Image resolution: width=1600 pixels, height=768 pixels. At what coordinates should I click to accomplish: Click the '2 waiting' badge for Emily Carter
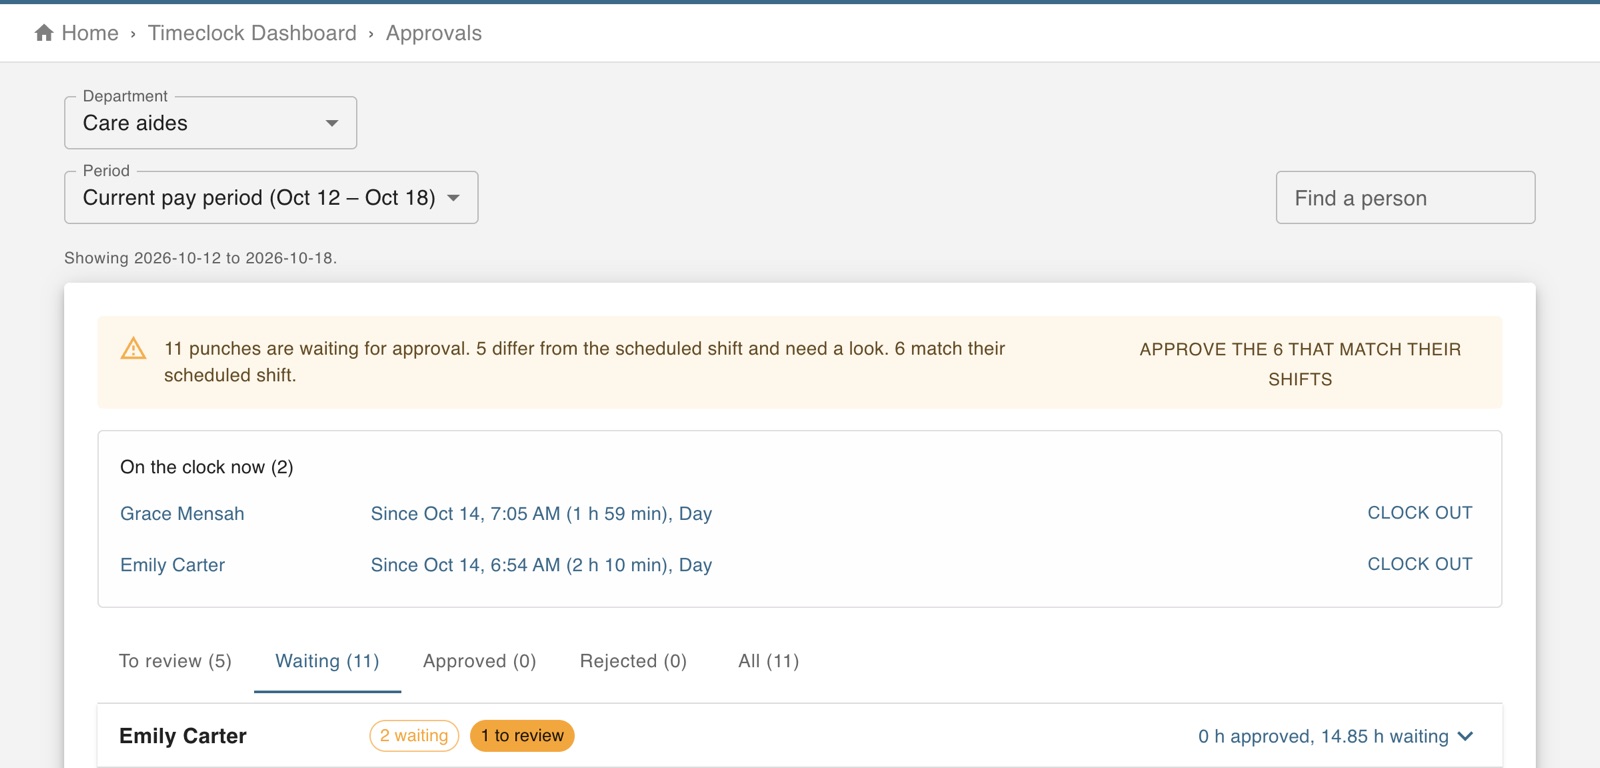click(414, 736)
